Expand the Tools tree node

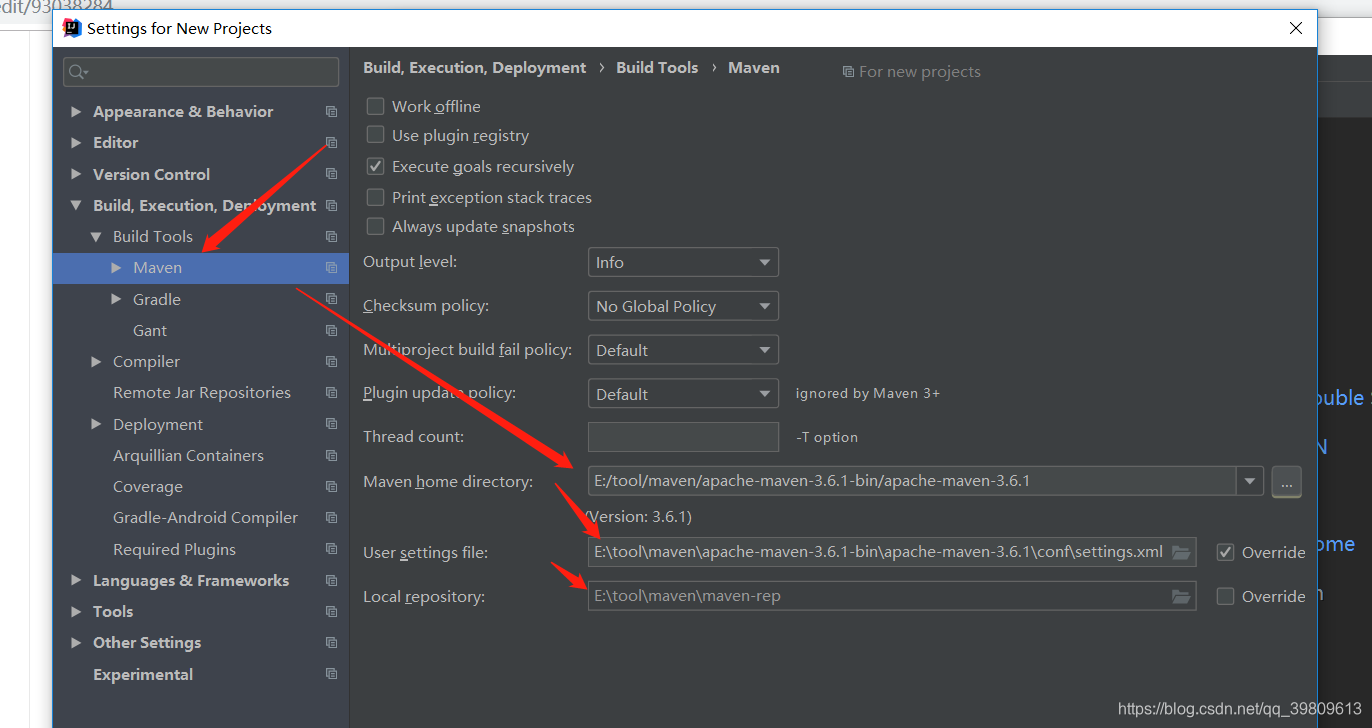pos(76,612)
